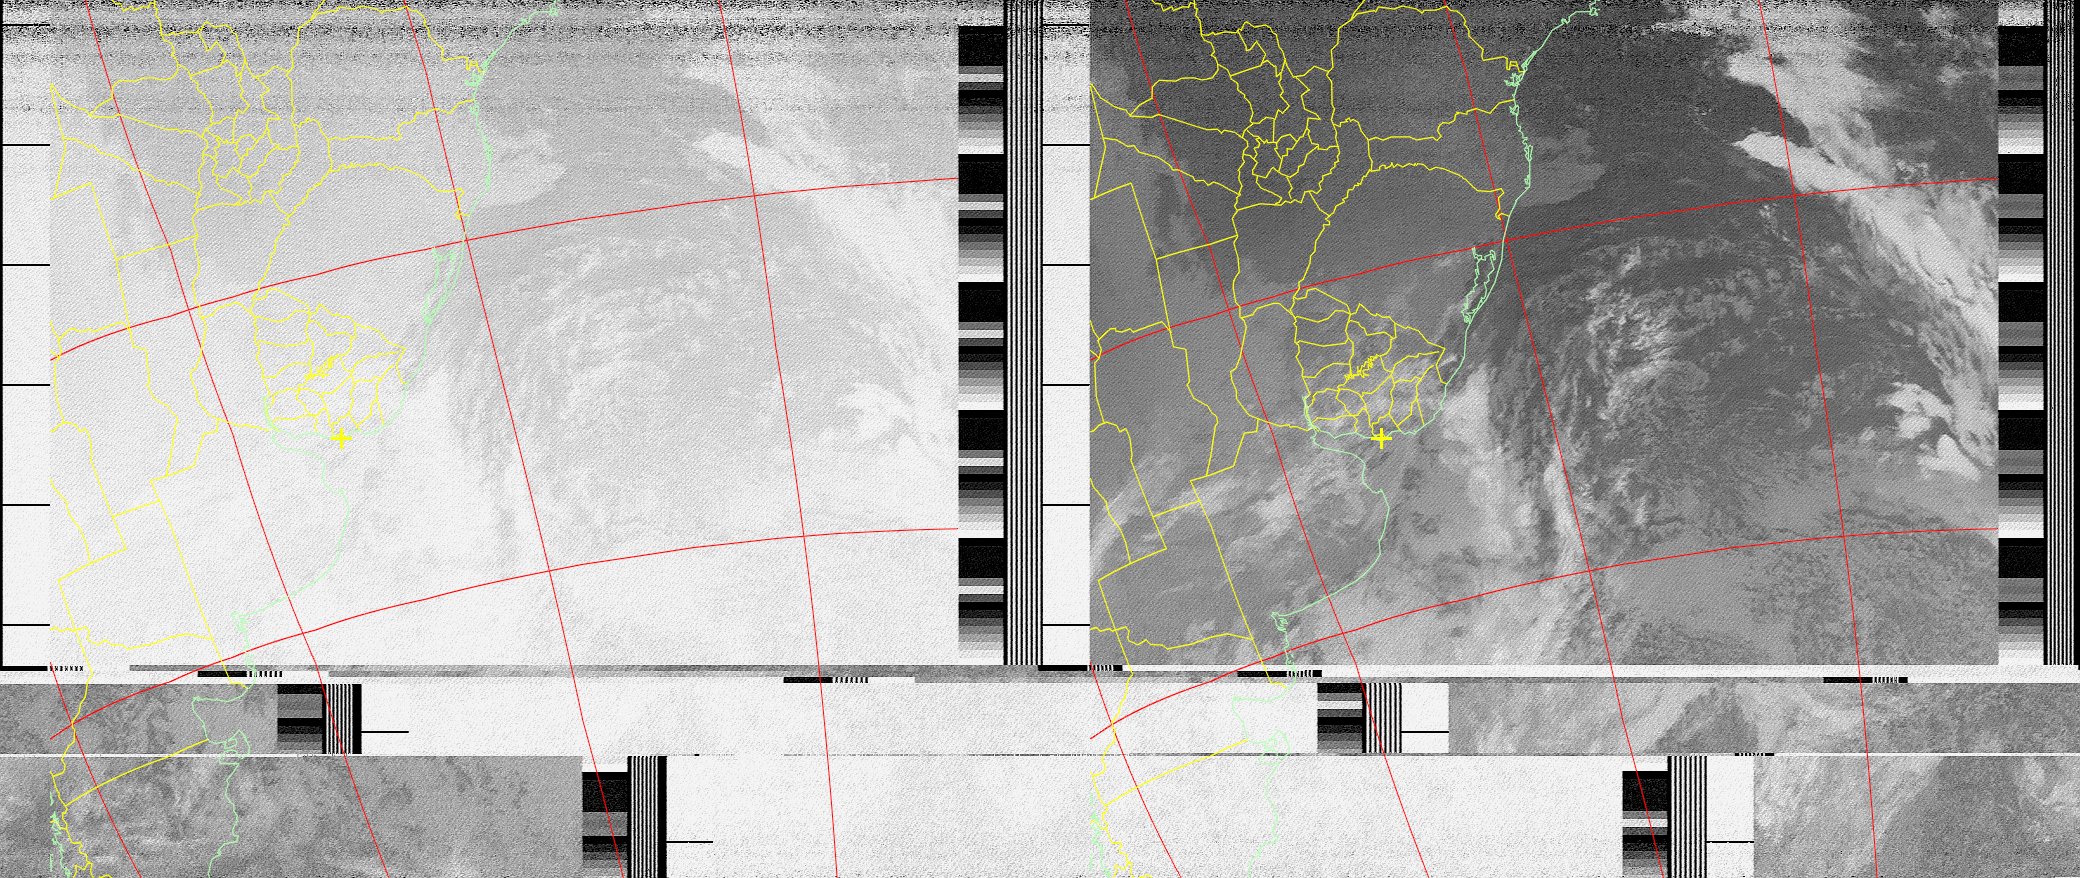Click the yellow cross marker in left image
The image size is (2080, 878).
pyautogui.click(x=341, y=438)
